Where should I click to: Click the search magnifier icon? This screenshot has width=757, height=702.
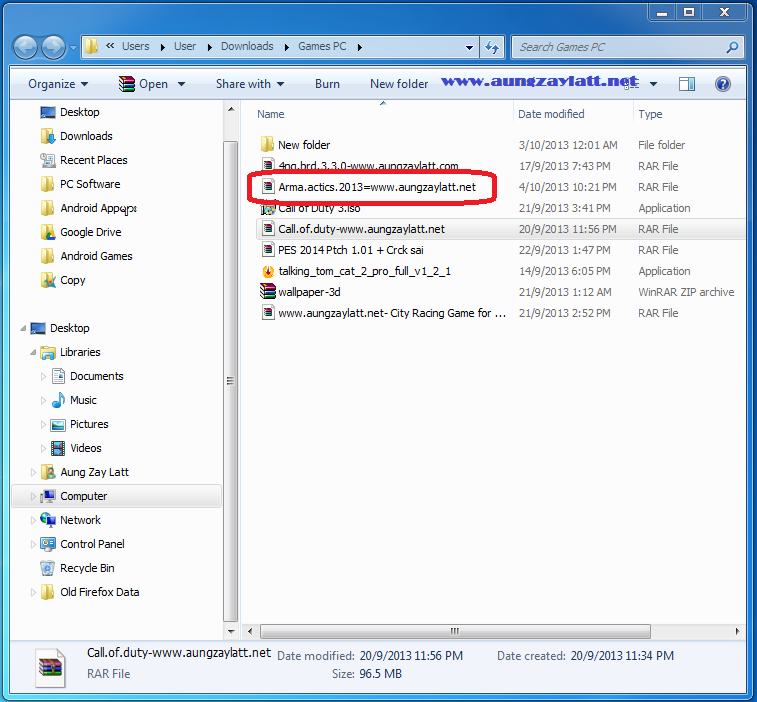pos(732,47)
